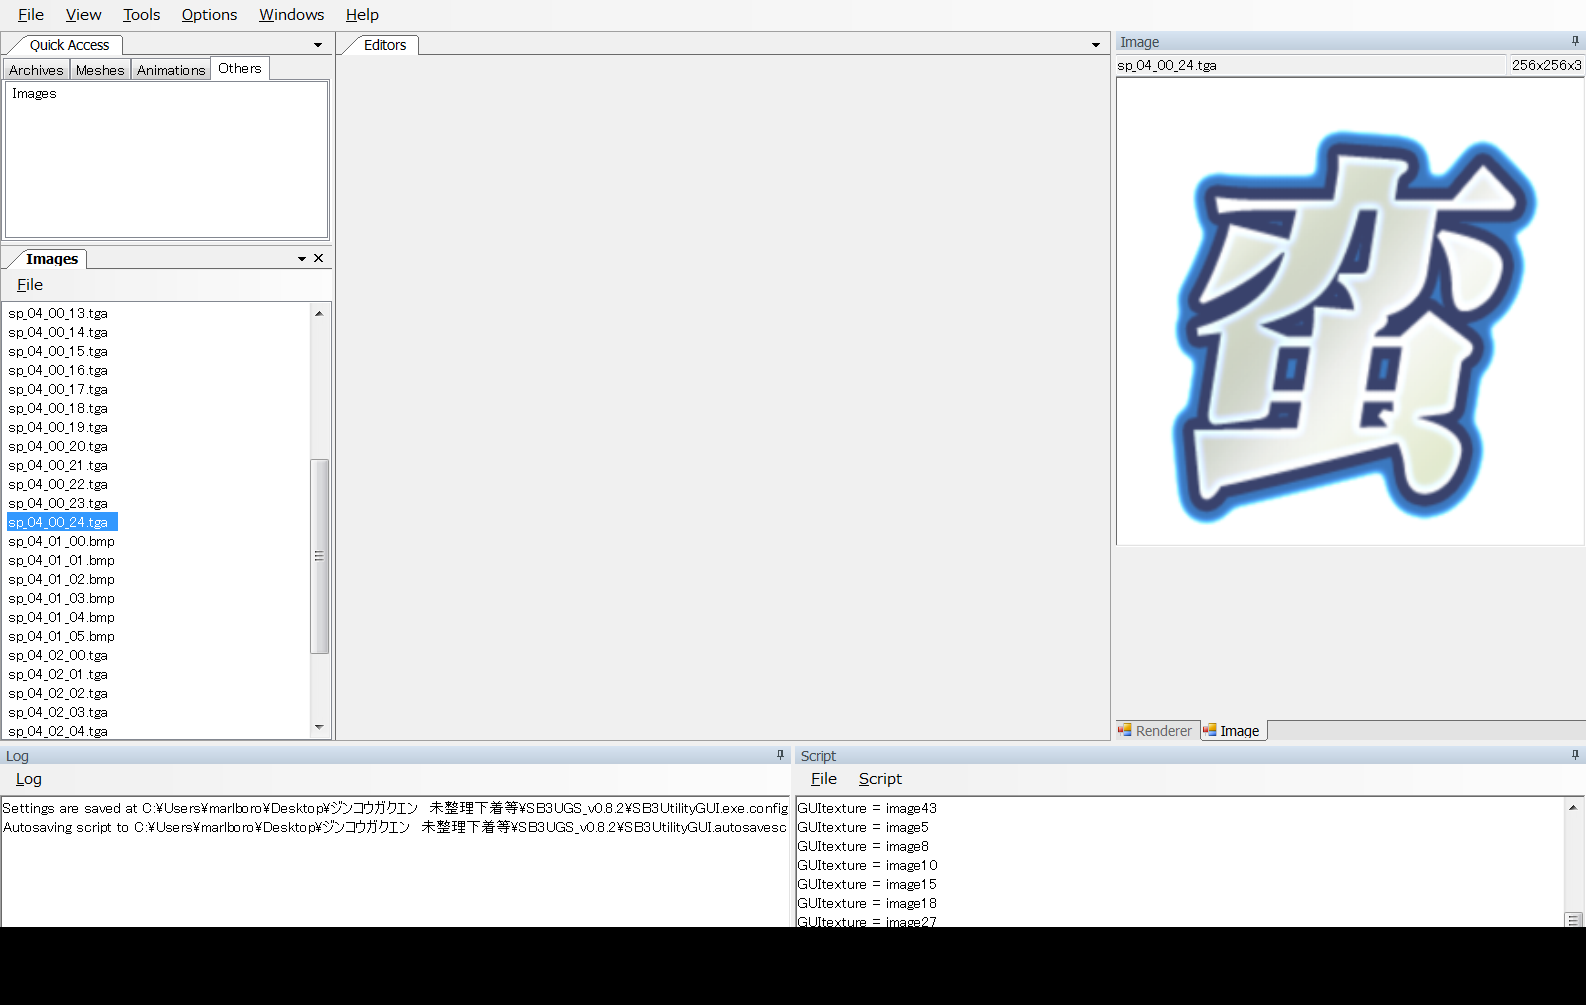Switch to the Archives tab
1586x1005 pixels.
[x=36, y=70]
